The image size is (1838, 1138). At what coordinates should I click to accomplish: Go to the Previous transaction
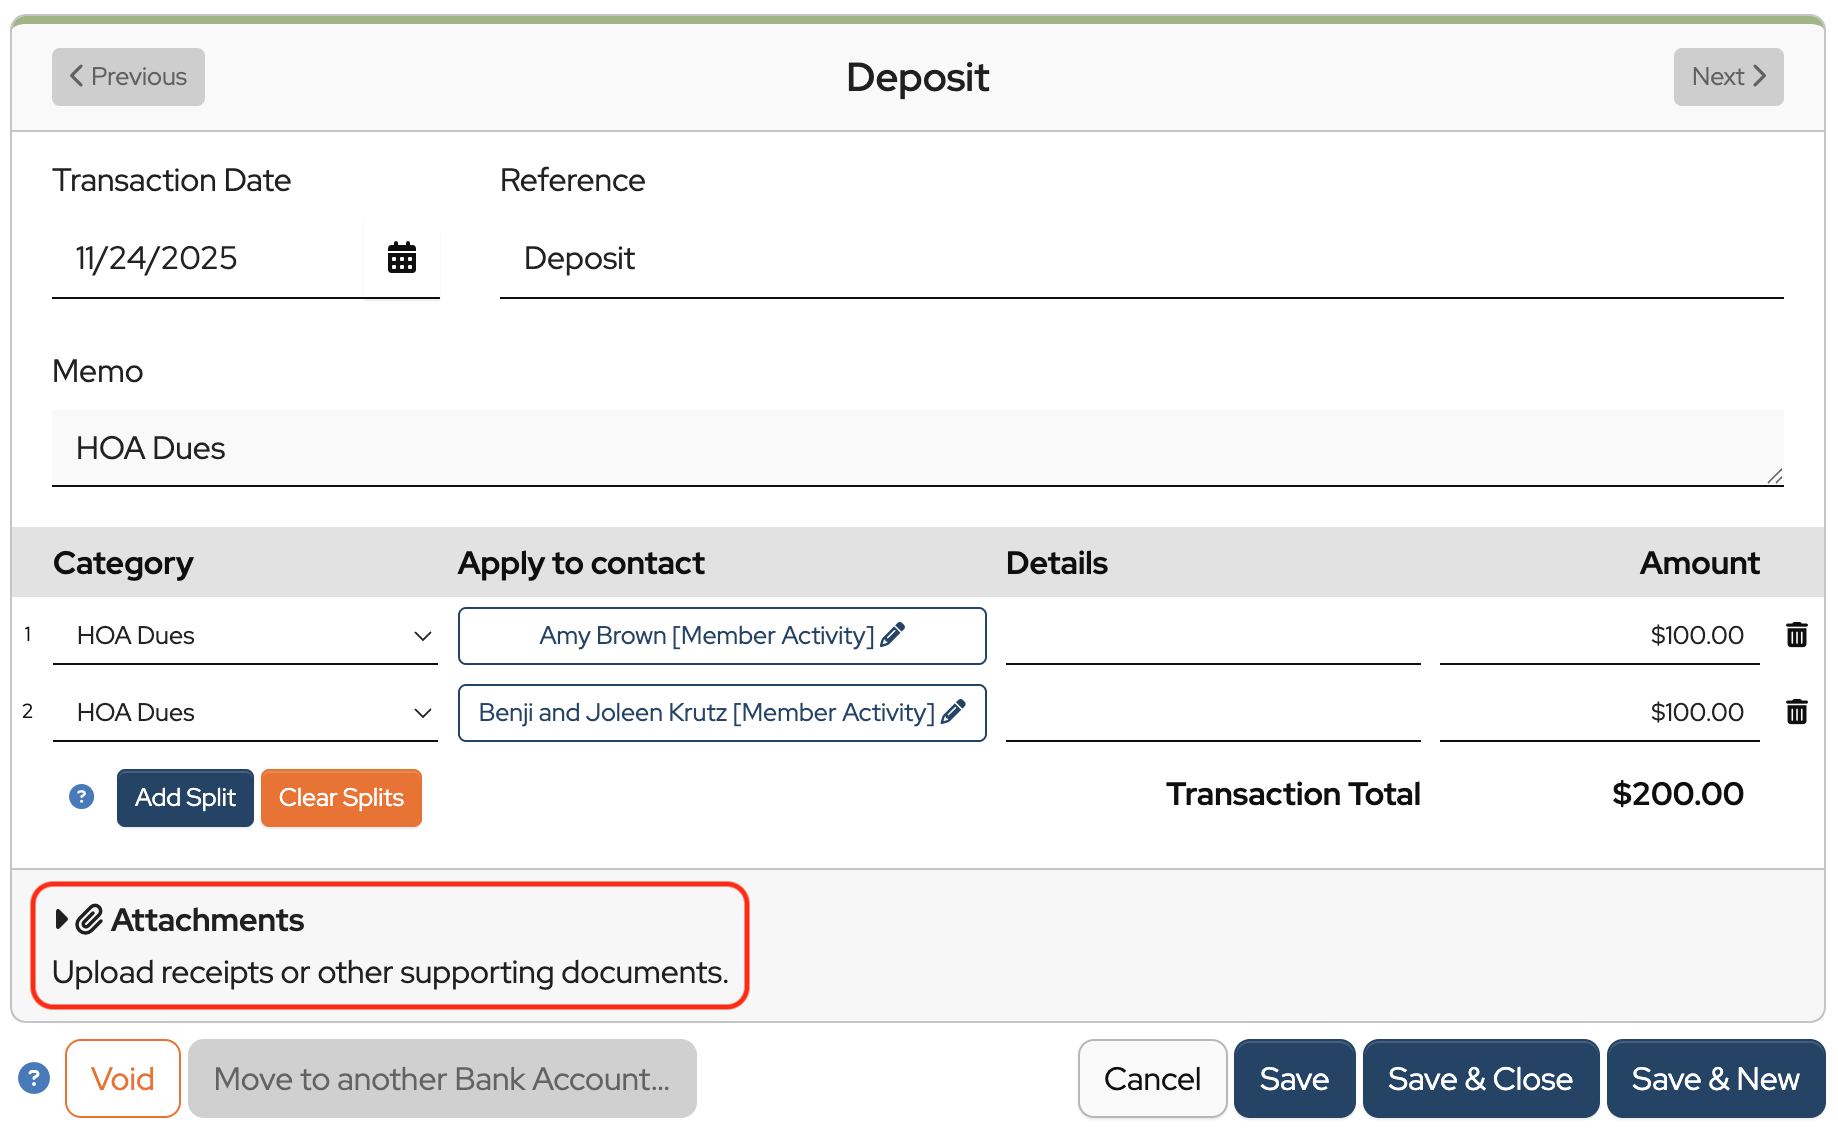pyautogui.click(x=128, y=77)
